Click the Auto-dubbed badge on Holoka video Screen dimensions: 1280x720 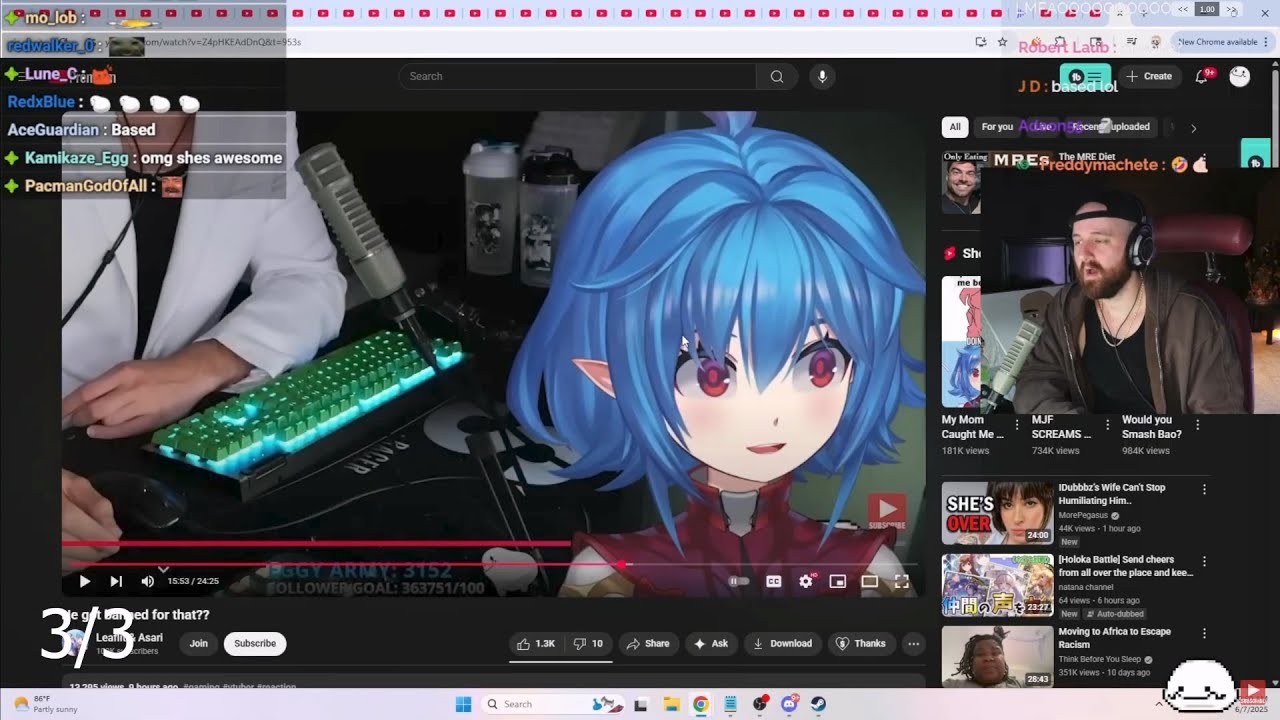click(x=1115, y=614)
